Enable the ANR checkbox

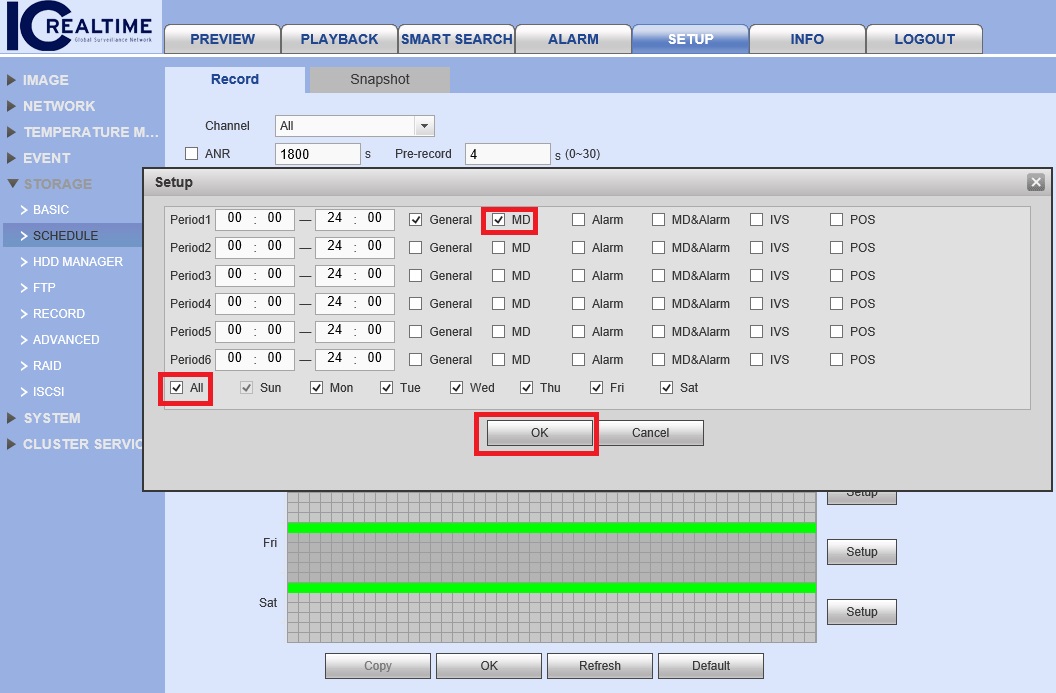click(192, 154)
